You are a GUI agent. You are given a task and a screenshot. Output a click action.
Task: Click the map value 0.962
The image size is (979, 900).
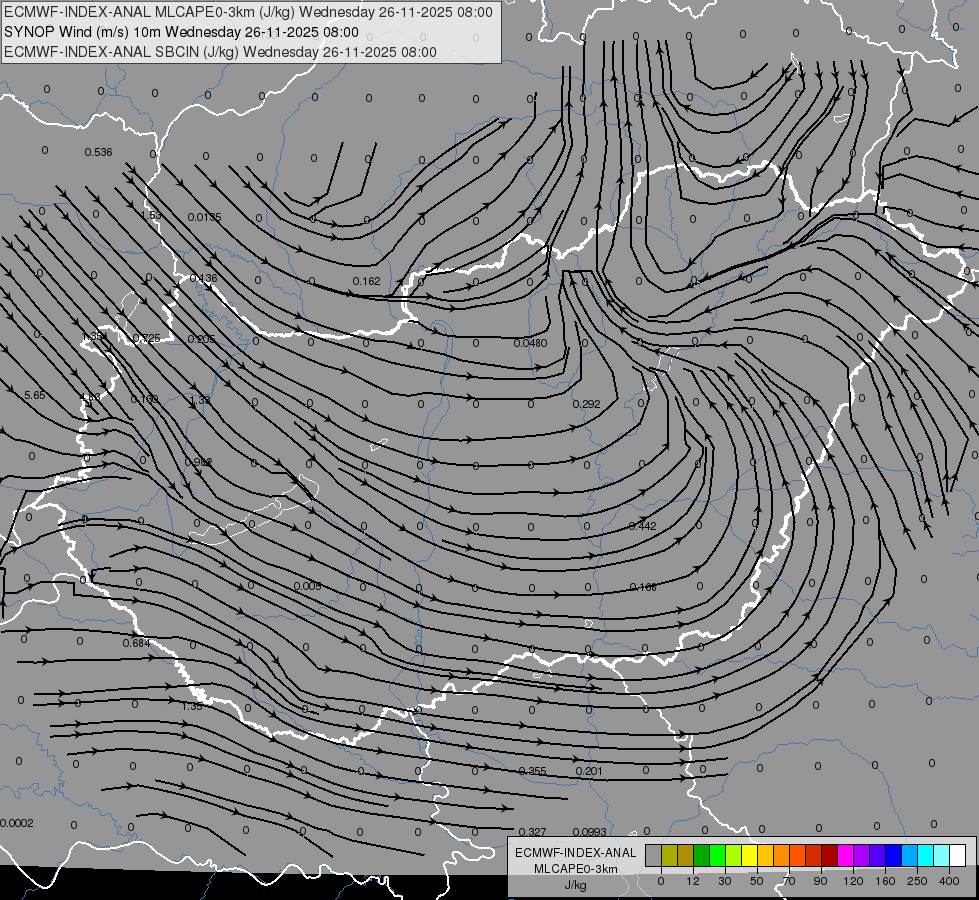tap(199, 462)
